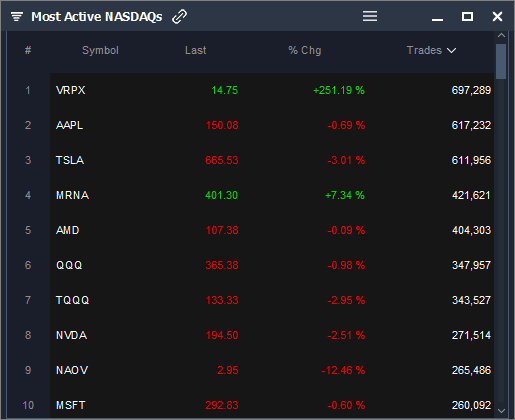Open the hamburger menu icon

click(370, 16)
